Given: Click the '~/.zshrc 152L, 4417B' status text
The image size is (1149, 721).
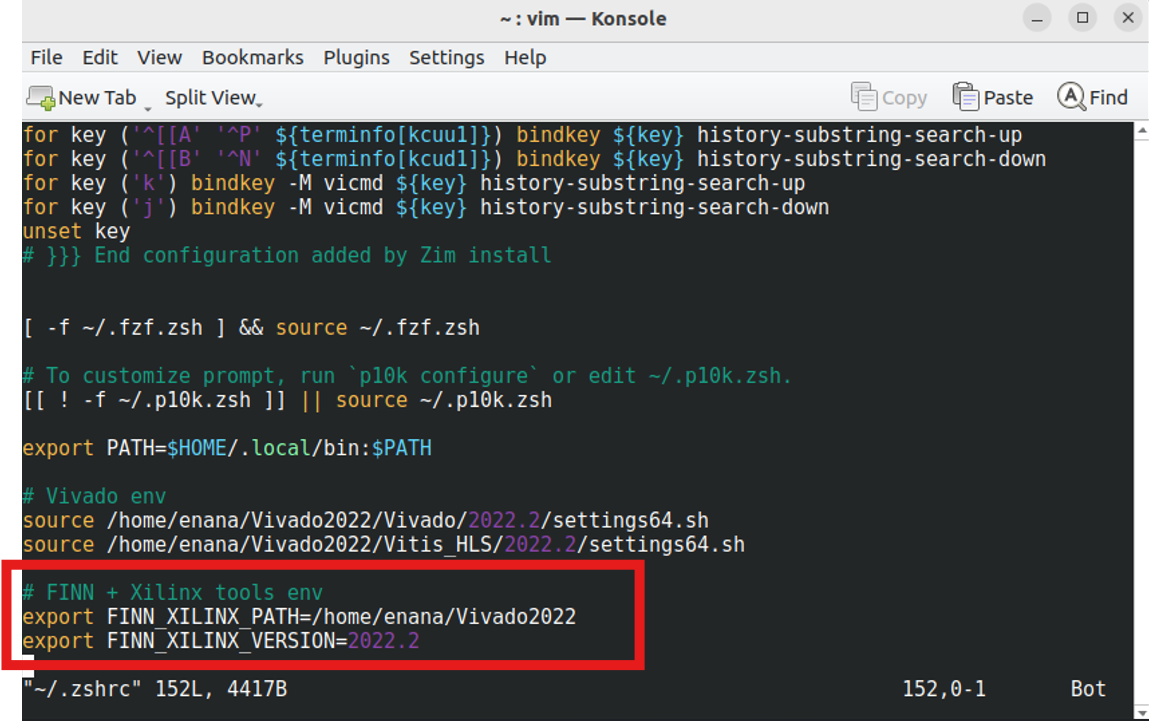Looking at the screenshot, I should pos(155,689).
